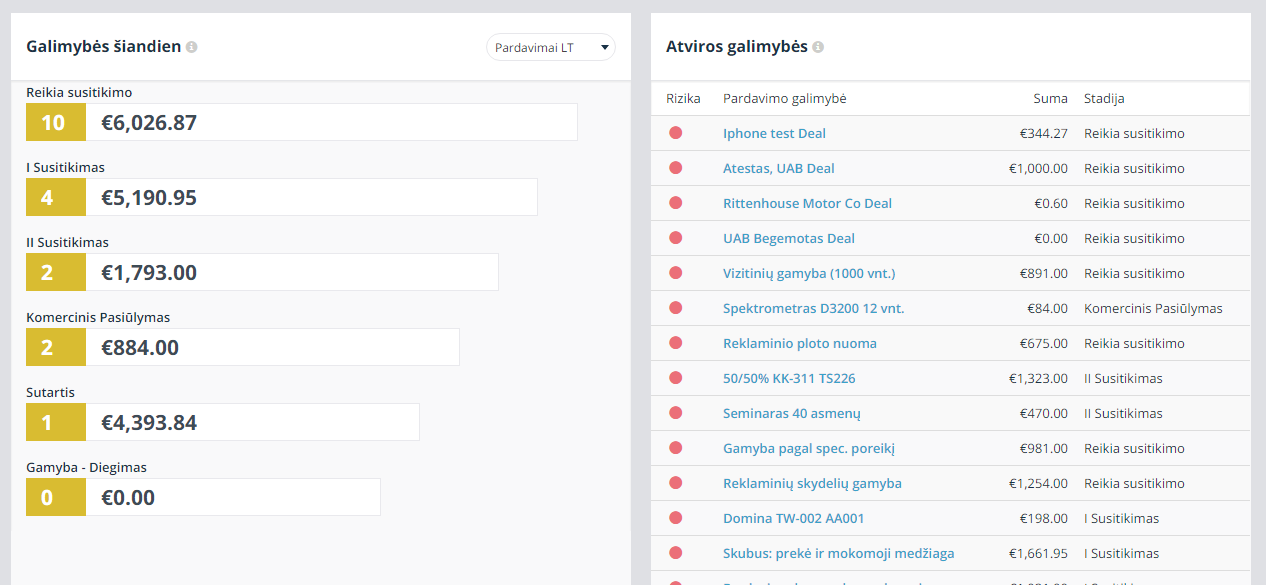Click the risk dot beside 50/50% KK-311 TS226

pos(675,378)
